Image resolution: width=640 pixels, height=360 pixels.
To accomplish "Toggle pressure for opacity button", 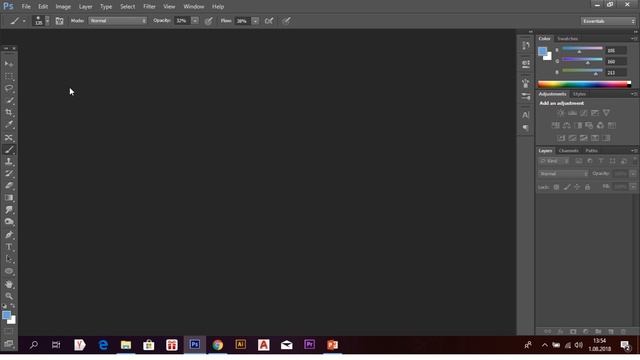I will click(209, 21).
